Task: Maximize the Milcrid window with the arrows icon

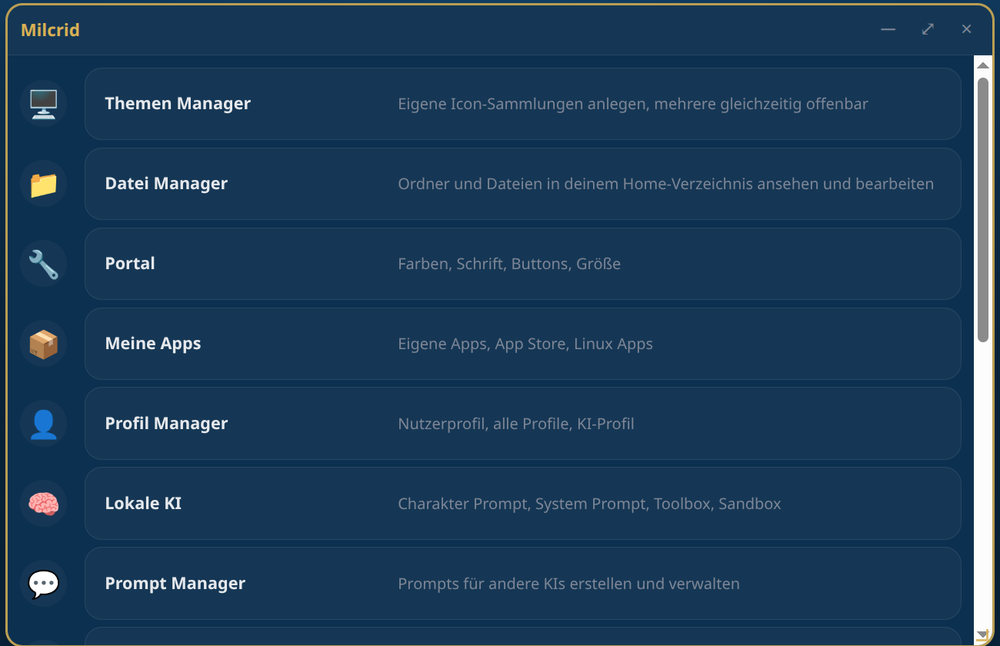Action: coord(927,29)
